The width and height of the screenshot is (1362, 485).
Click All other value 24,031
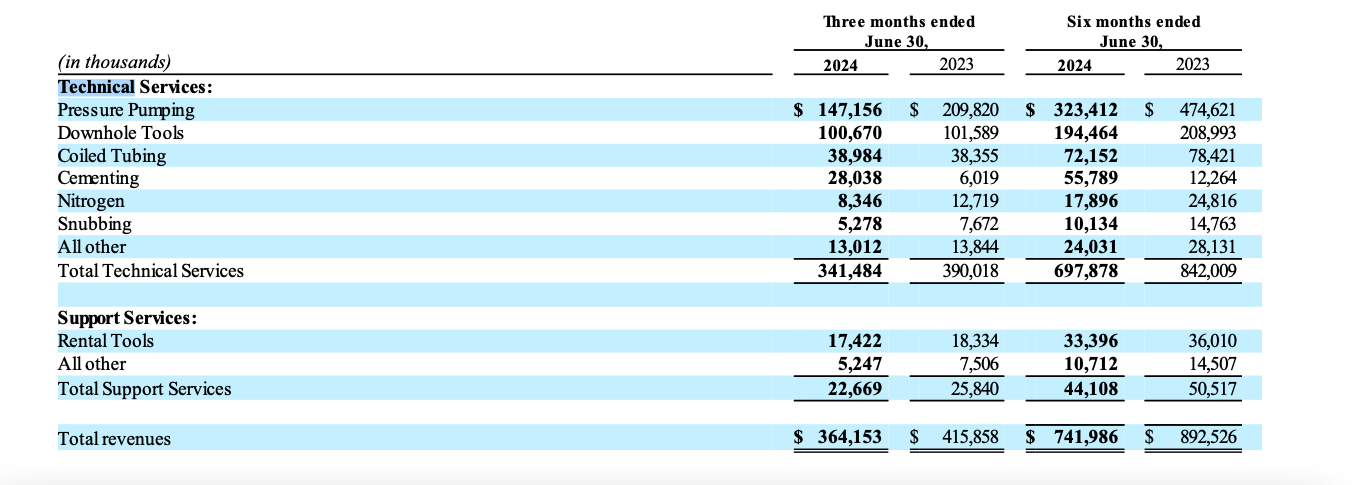[1090, 247]
